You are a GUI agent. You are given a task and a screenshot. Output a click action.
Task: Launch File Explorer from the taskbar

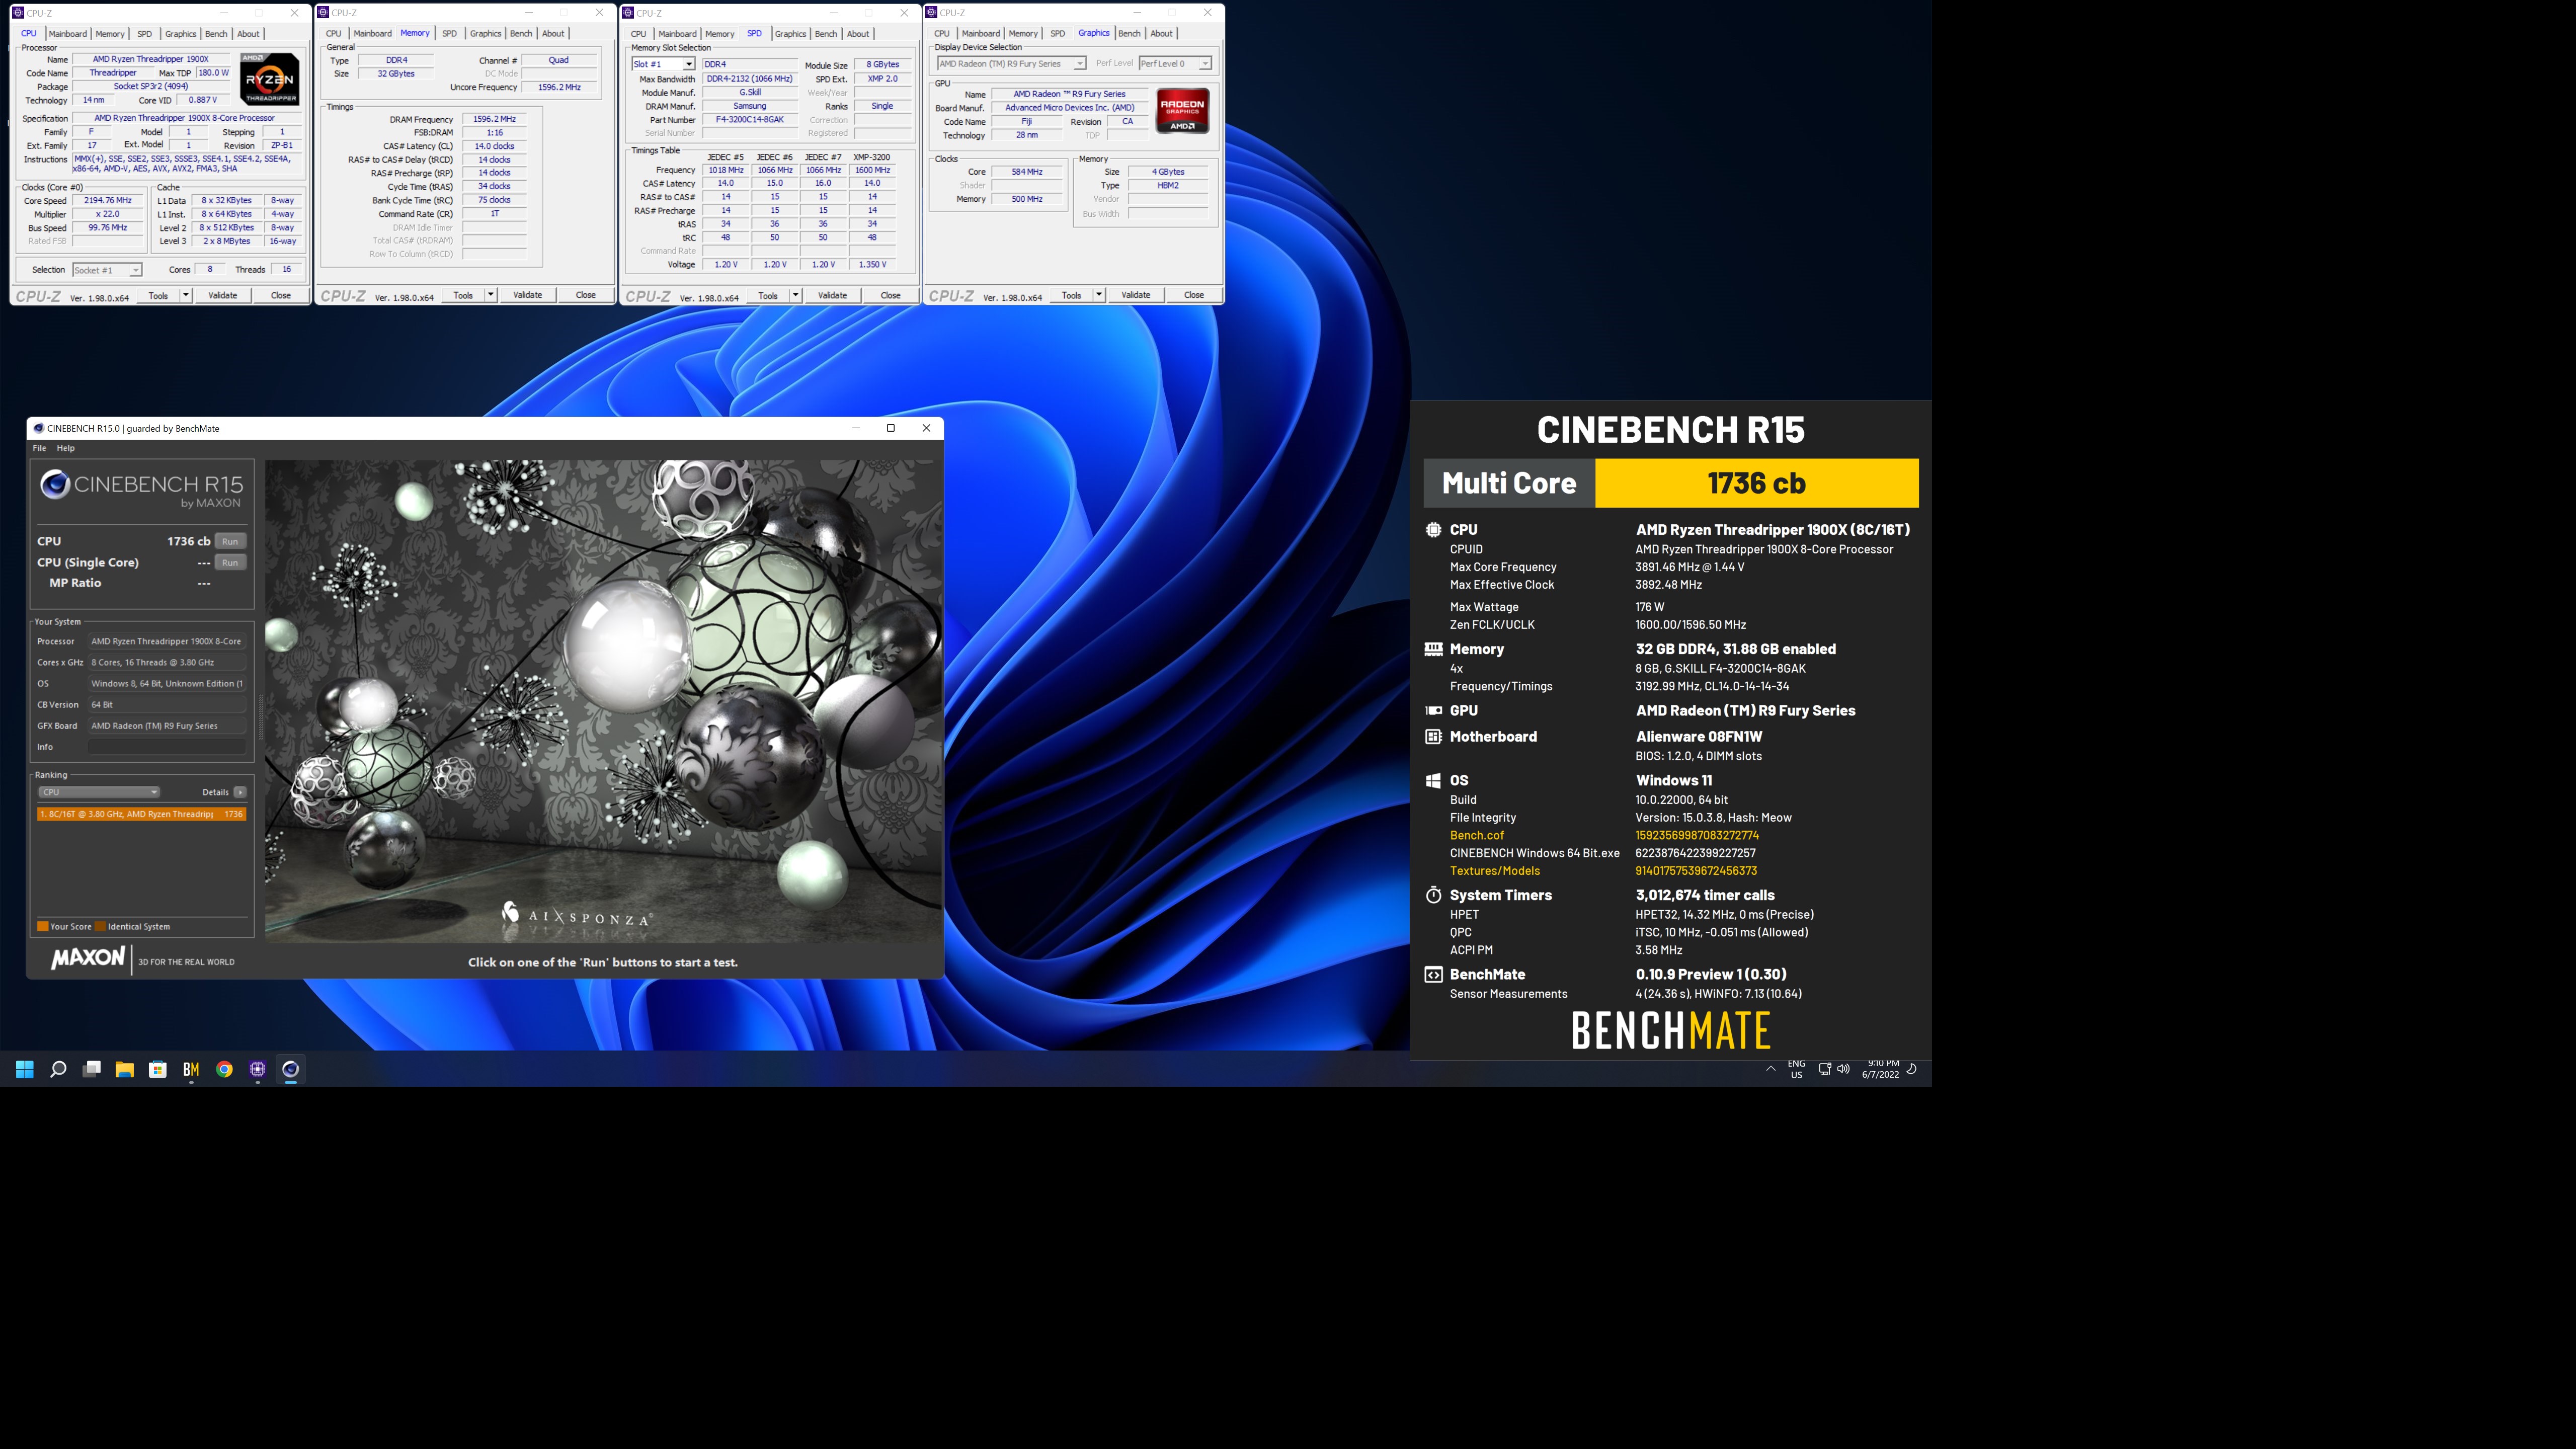pos(124,1069)
